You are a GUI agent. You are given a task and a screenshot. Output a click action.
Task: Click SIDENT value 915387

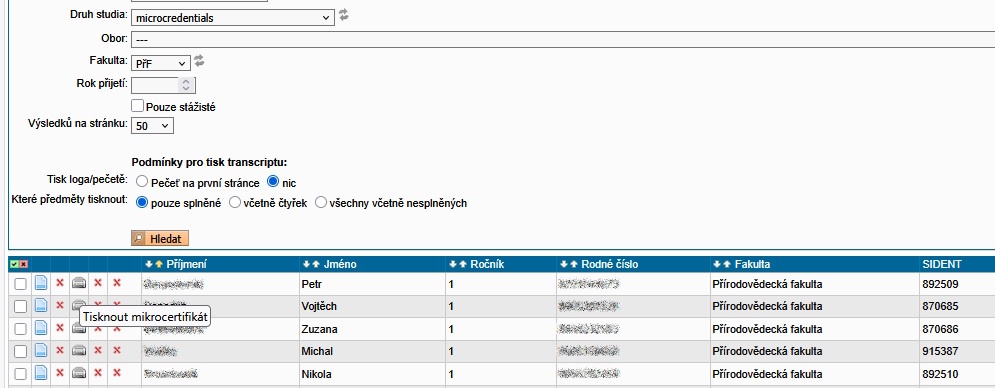(x=940, y=351)
